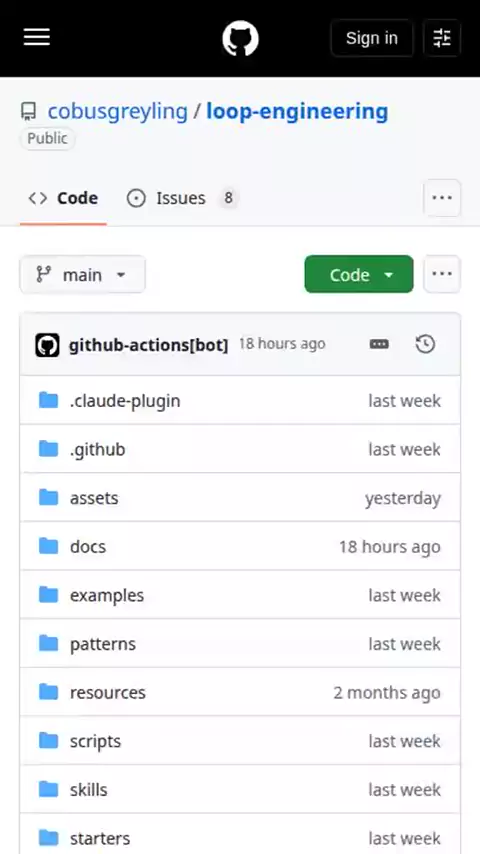This screenshot has height=854, width=480.
Task: Open the hamburger navigation menu
Action: point(37,38)
